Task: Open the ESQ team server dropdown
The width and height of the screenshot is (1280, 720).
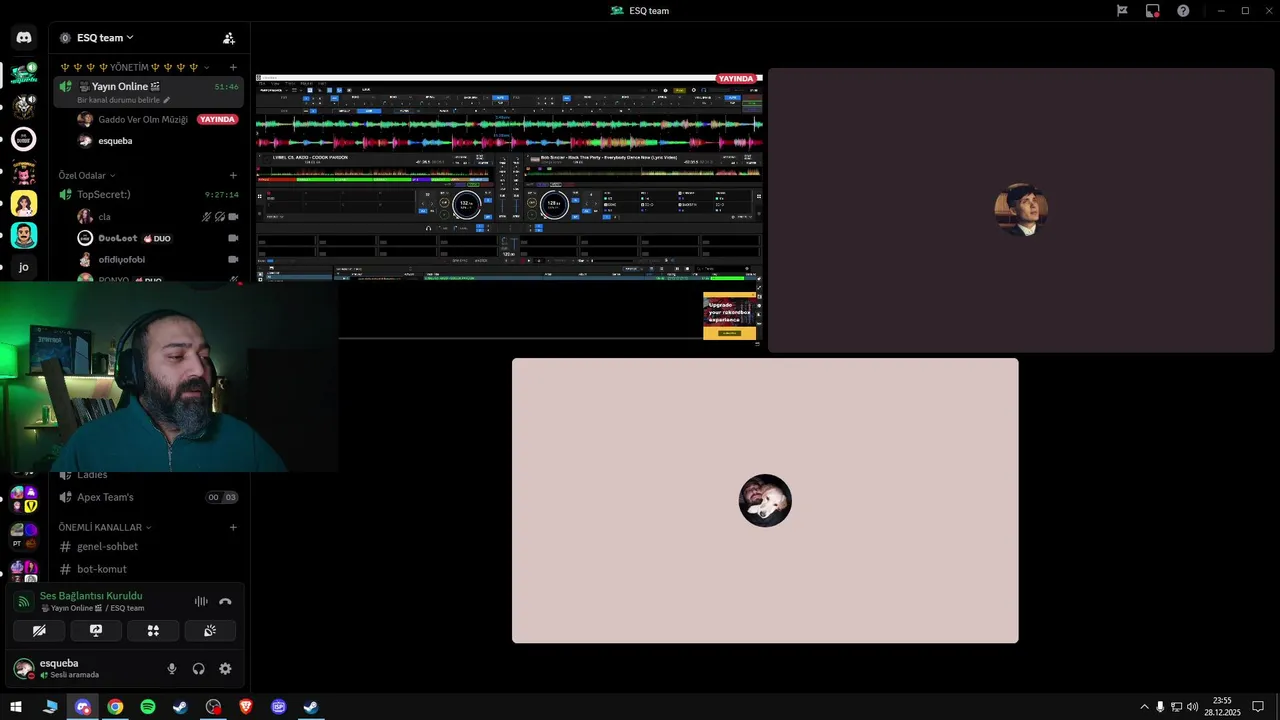Action: 105,38
